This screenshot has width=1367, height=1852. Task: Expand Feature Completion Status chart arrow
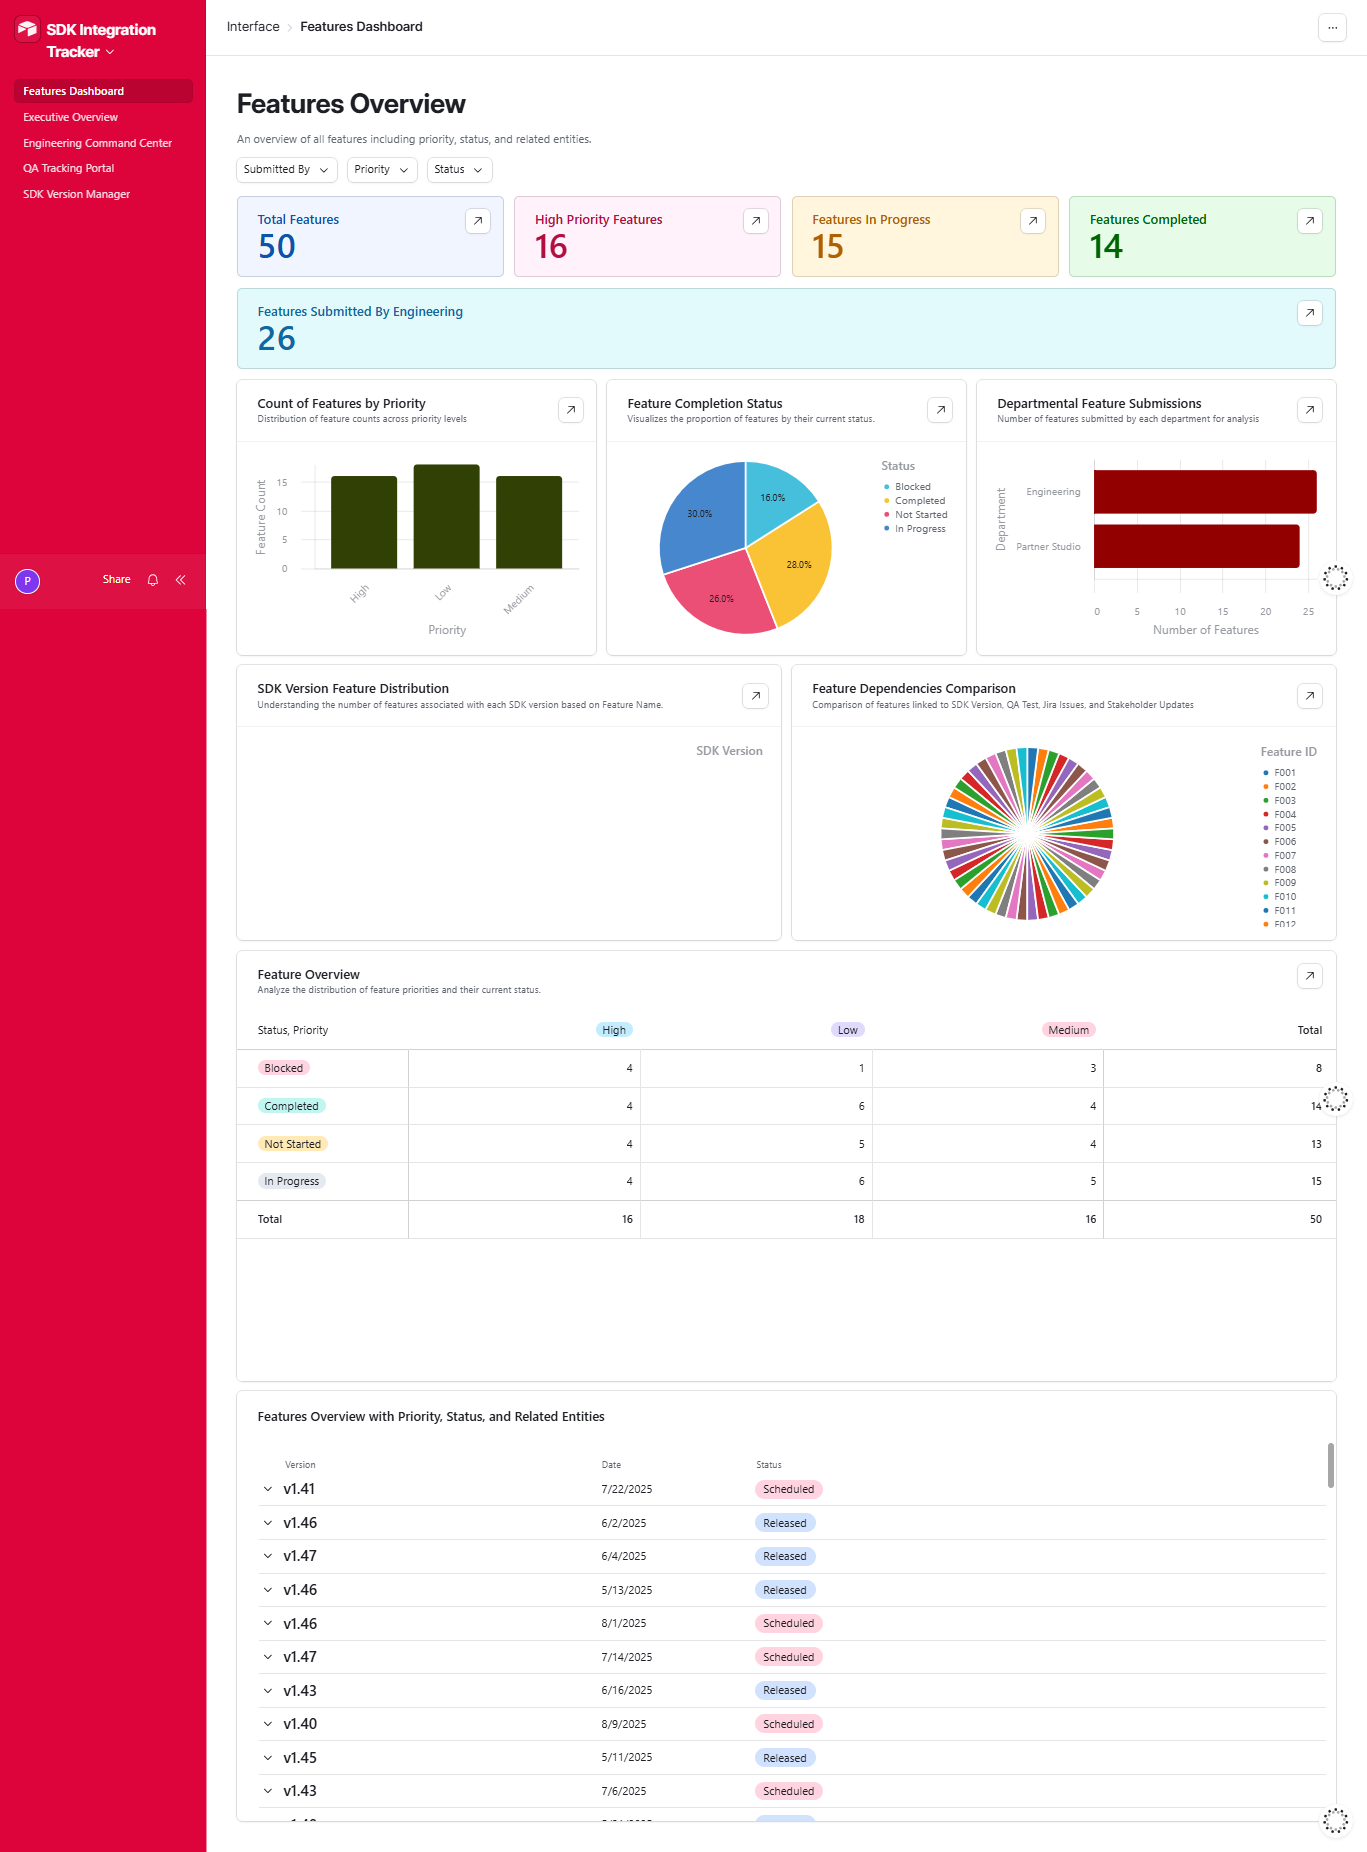[940, 410]
